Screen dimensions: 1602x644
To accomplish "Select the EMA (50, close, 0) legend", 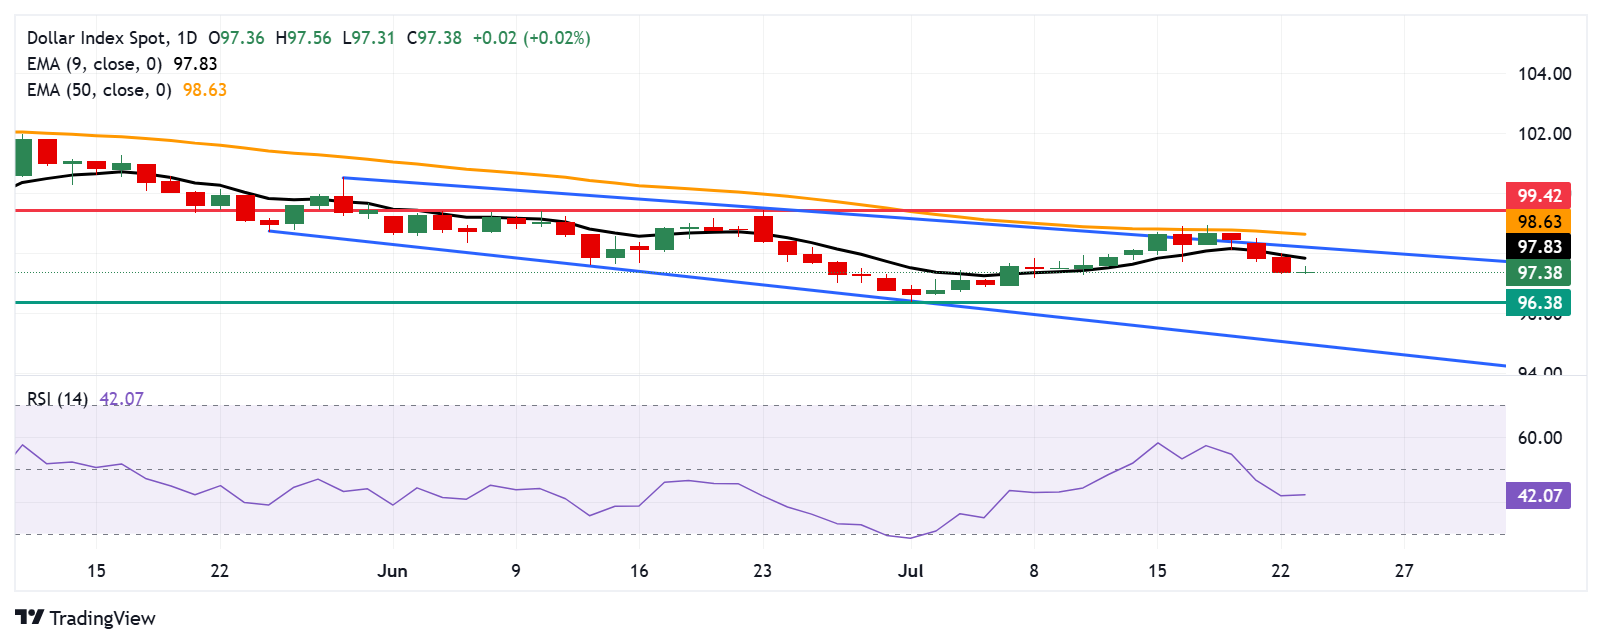I will (99, 90).
